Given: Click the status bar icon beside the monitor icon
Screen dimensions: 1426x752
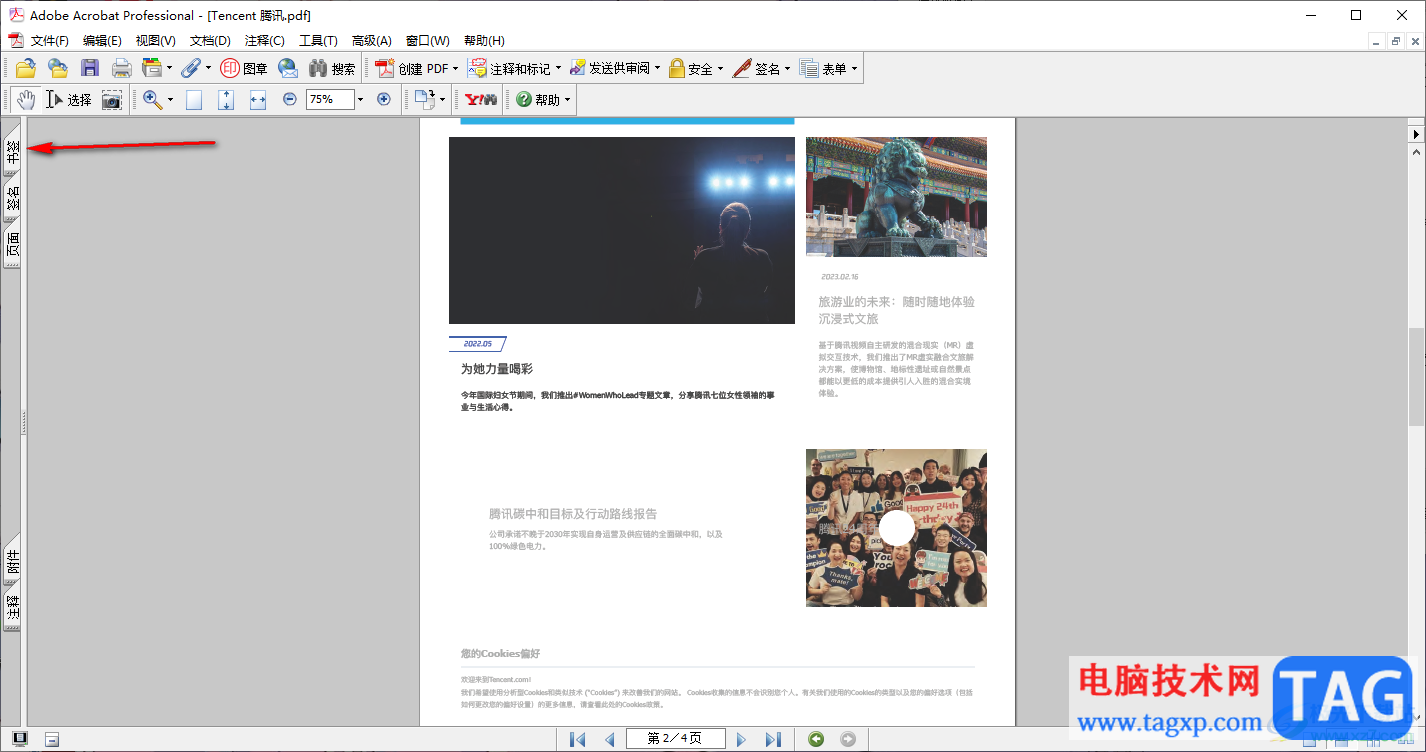Looking at the screenshot, I should click(x=52, y=739).
